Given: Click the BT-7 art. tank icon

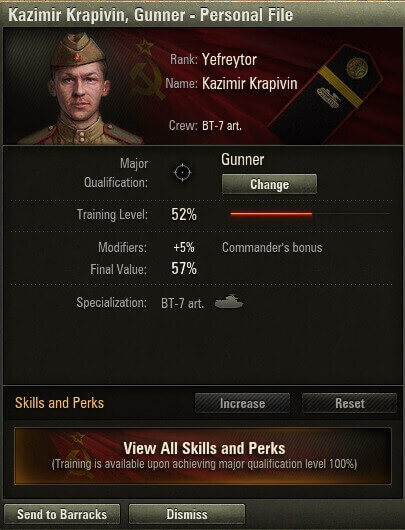Looking at the screenshot, I should pyautogui.click(x=229, y=302).
